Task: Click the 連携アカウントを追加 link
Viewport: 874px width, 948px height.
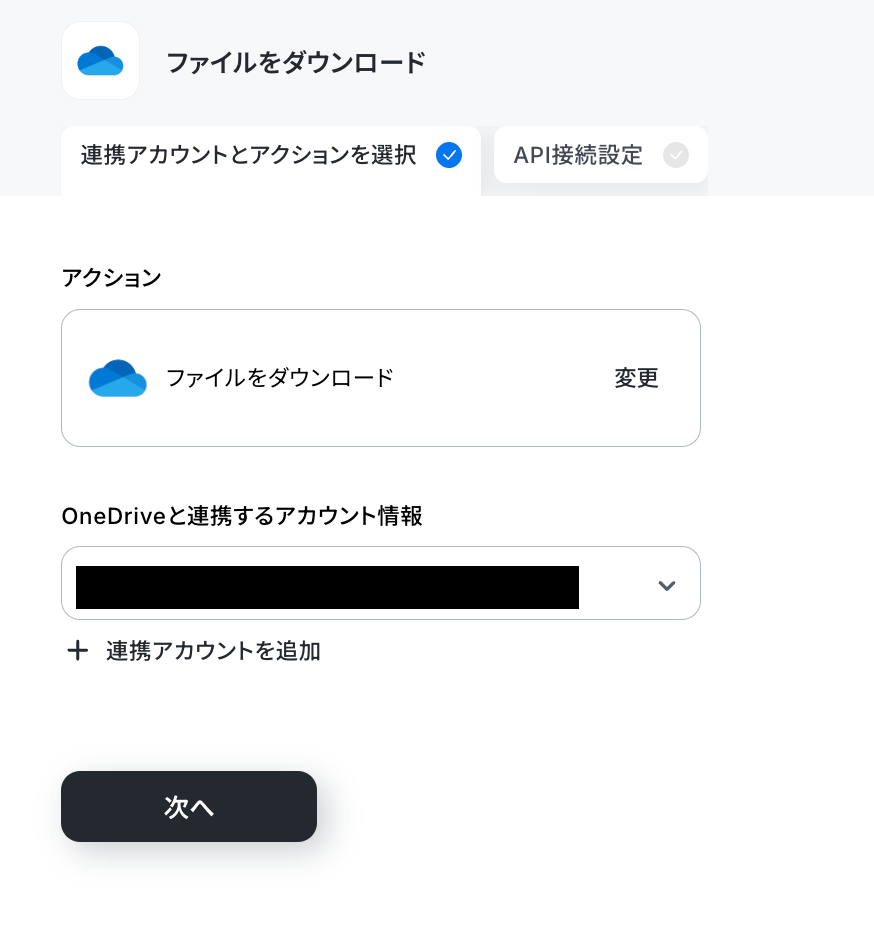Action: coord(213,651)
